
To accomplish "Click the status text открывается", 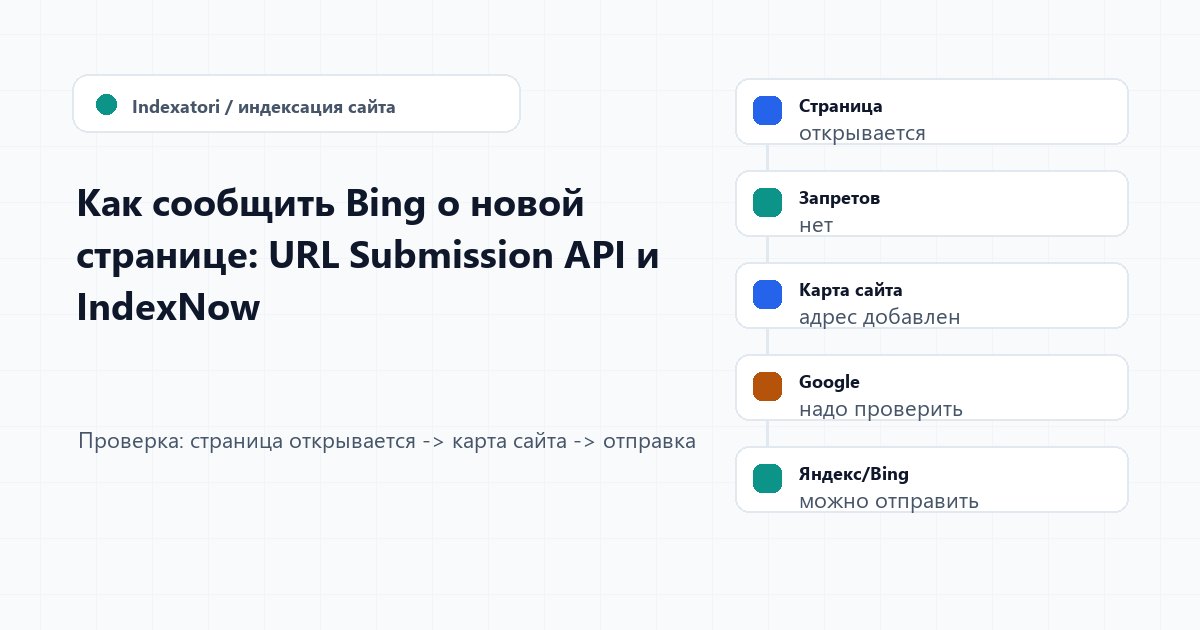I will click(x=862, y=133).
